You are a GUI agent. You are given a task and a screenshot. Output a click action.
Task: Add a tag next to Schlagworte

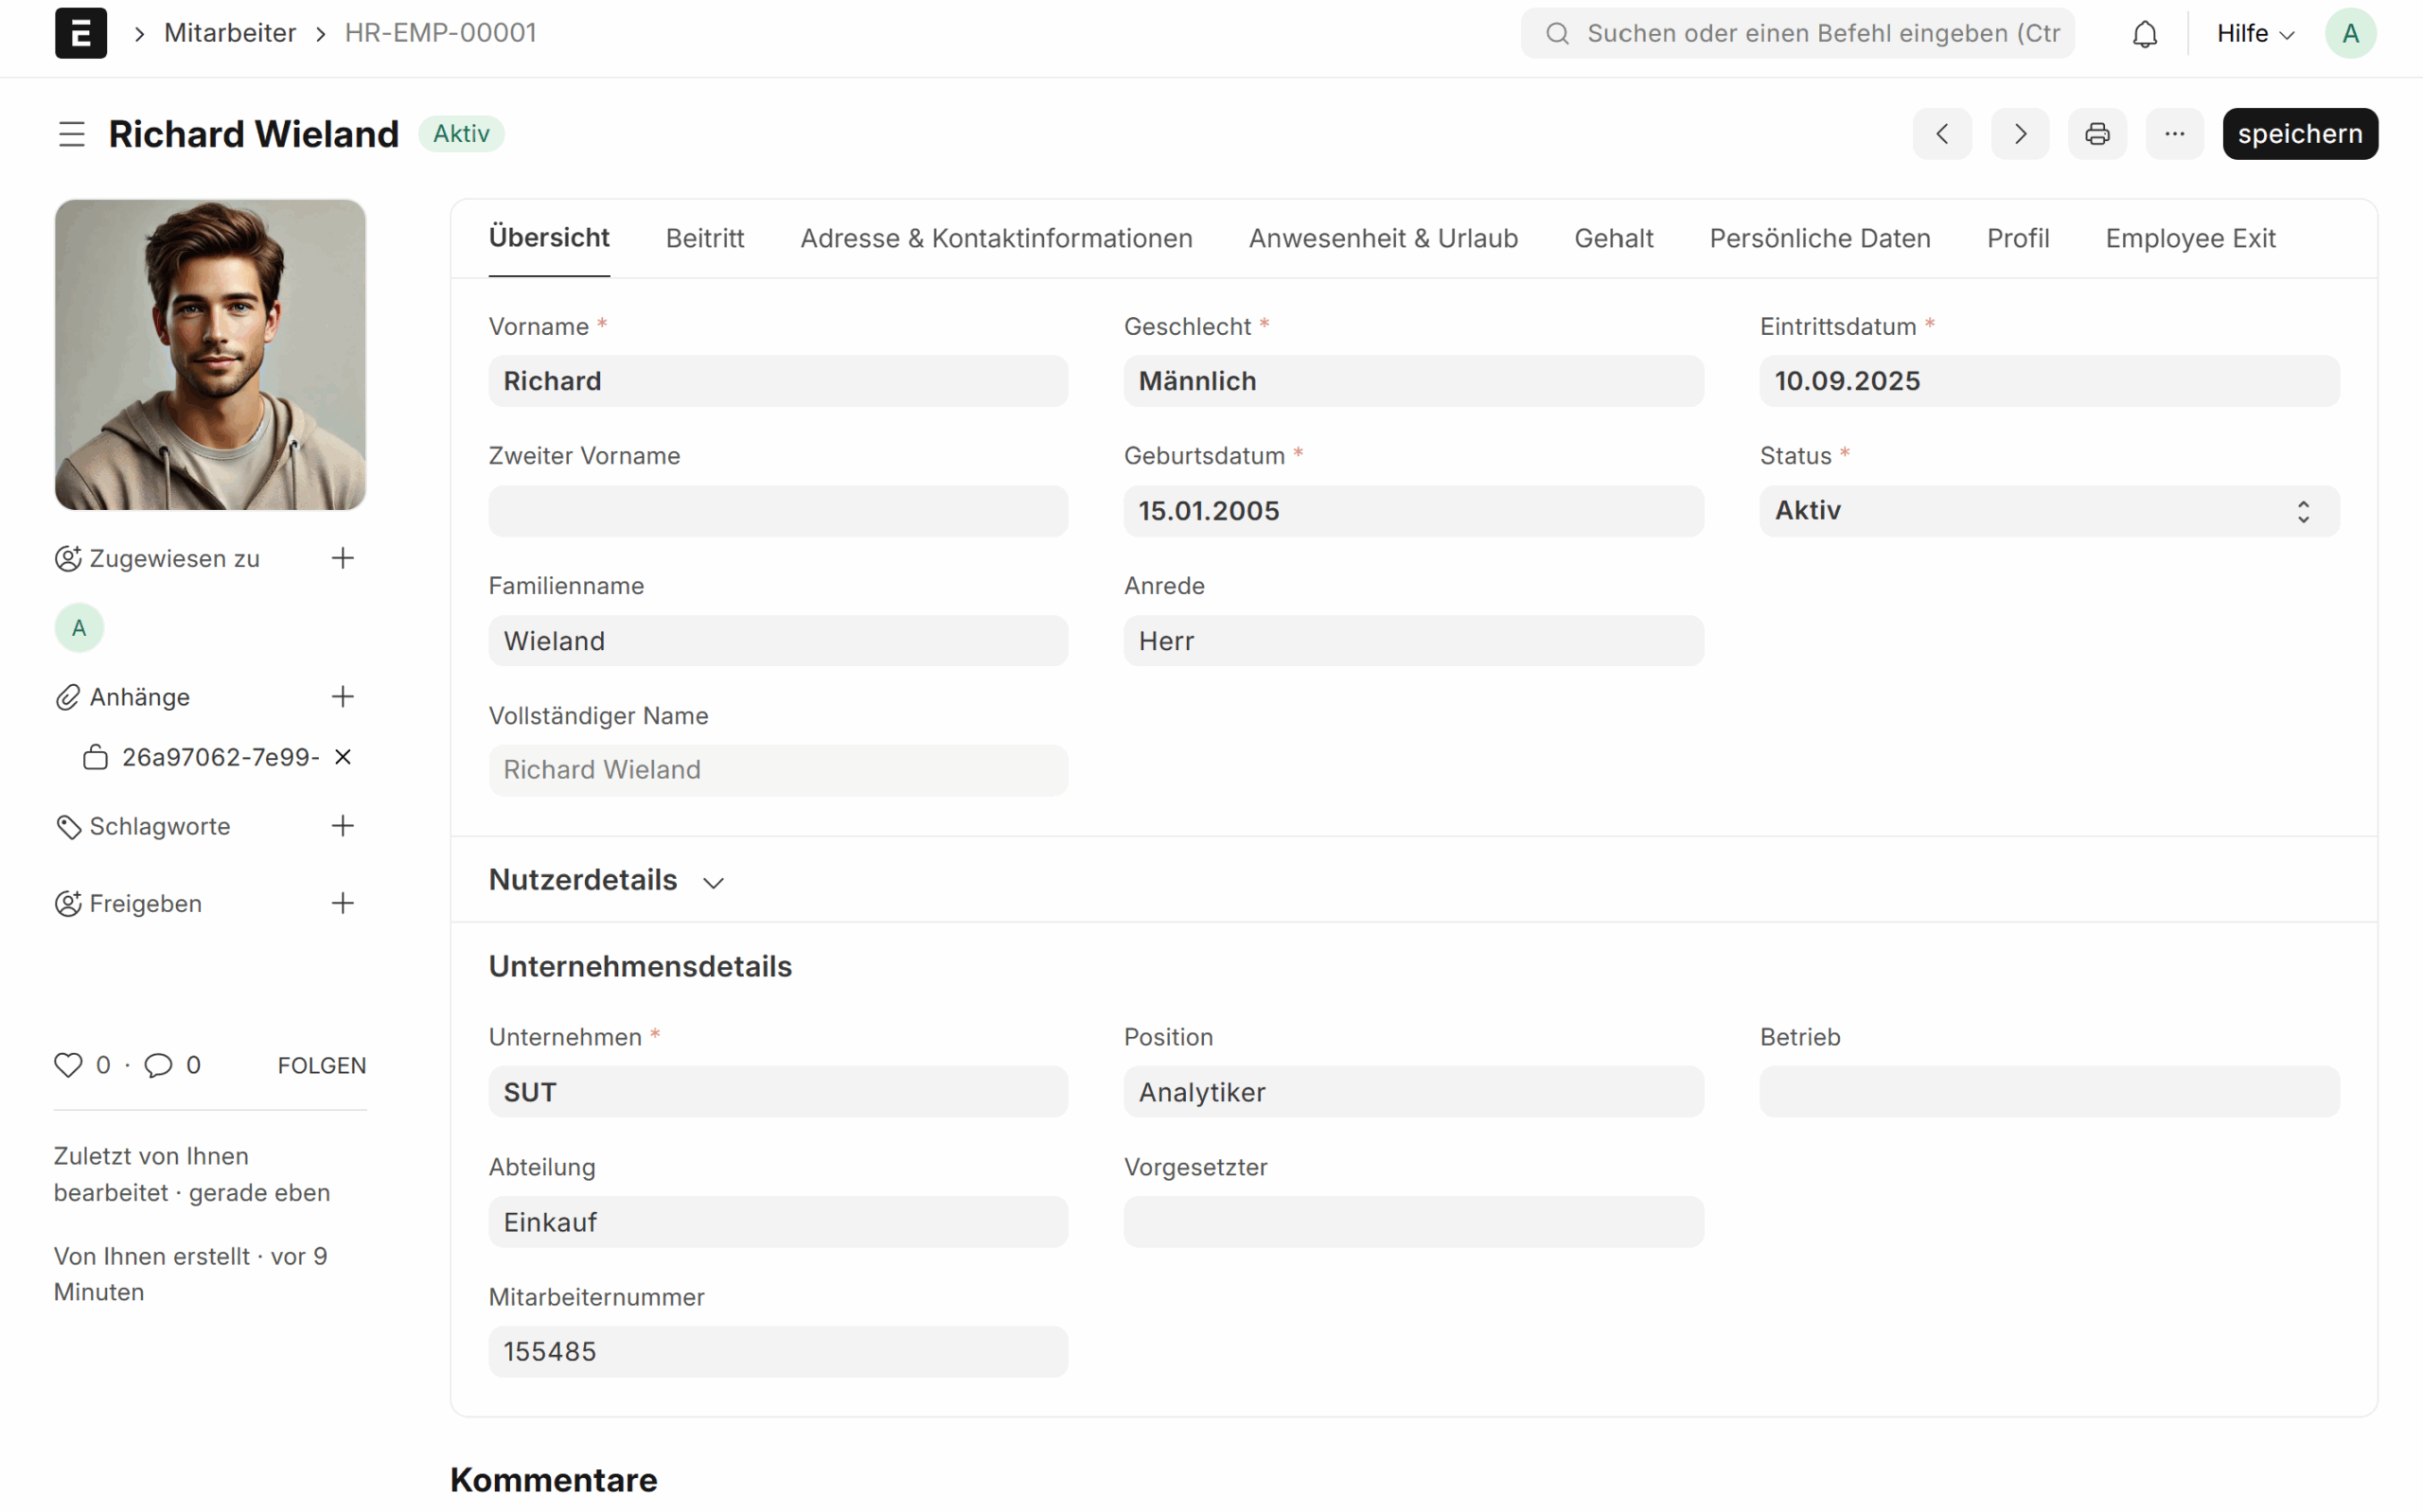[342, 826]
